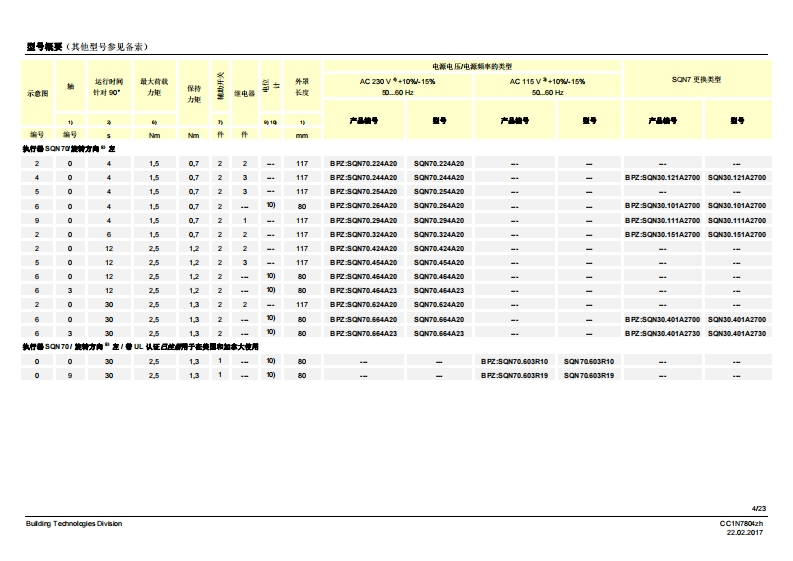Click the SQN7 更换类型 column header
The width and height of the screenshot is (793, 561).
[x=696, y=79]
